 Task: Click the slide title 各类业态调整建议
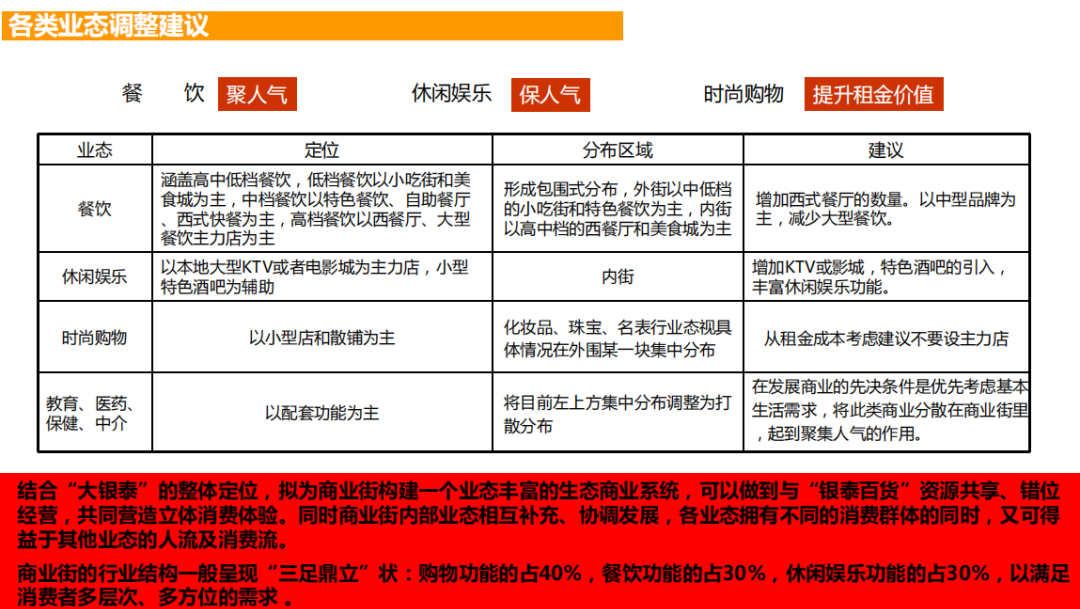point(108,26)
